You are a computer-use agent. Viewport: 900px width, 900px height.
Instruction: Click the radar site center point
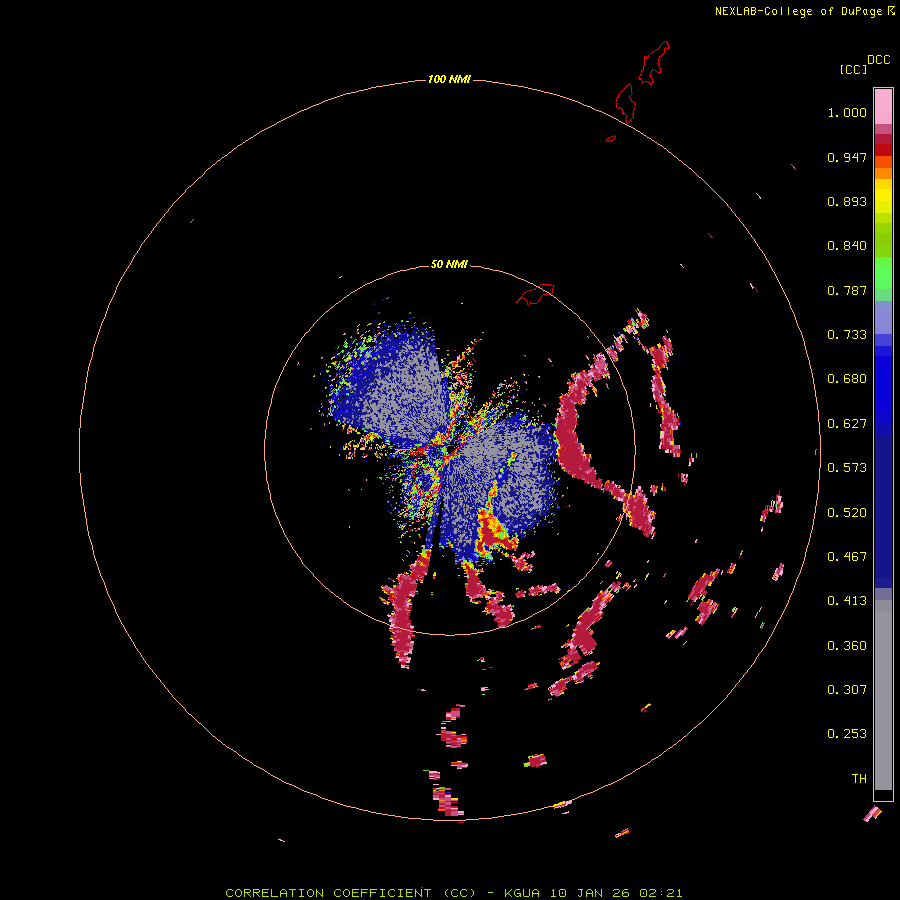pos(450,449)
